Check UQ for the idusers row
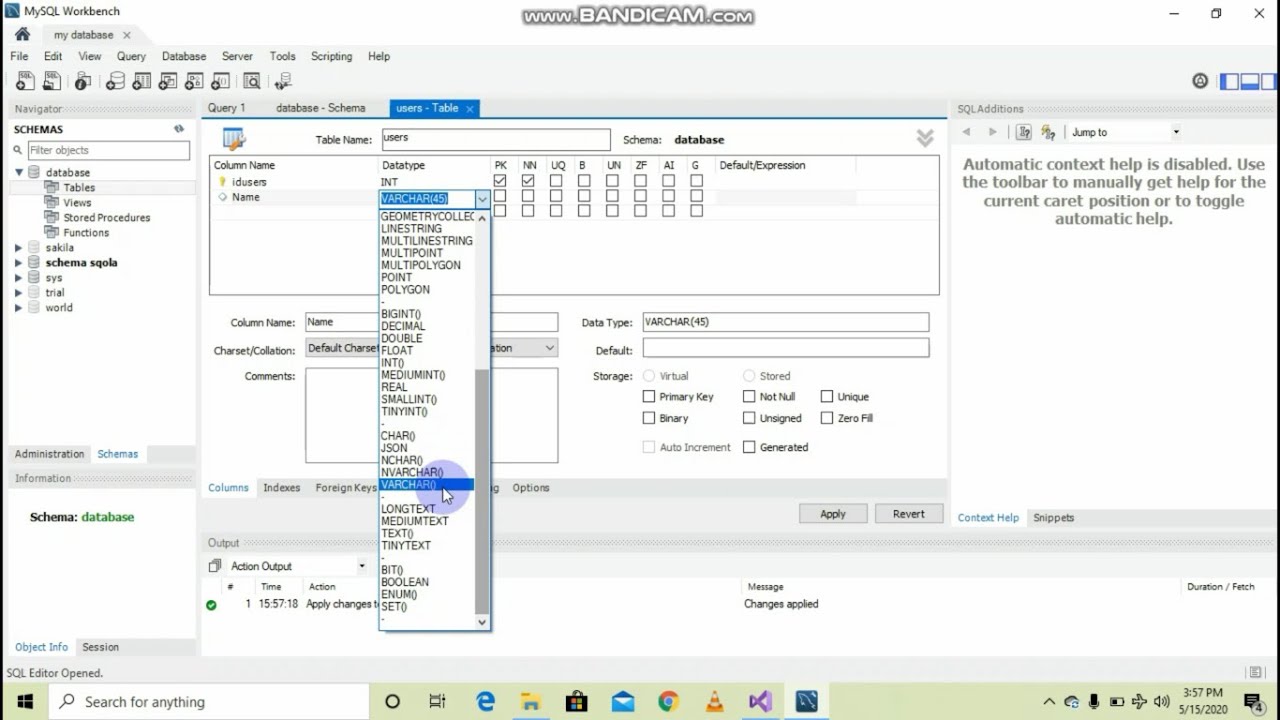The height and width of the screenshot is (720, 1280). click(x=556, y=181)
